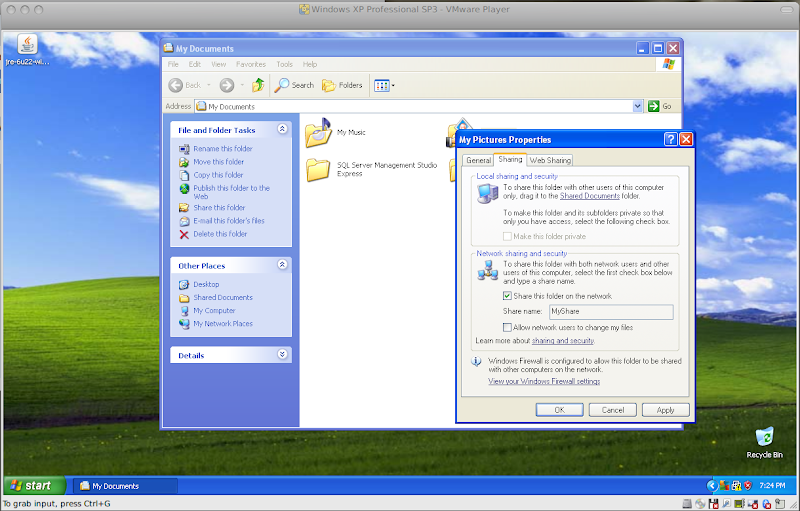Click the Apply button
The height and width of the screenshot is (511, 800).
tap(665, 410)
